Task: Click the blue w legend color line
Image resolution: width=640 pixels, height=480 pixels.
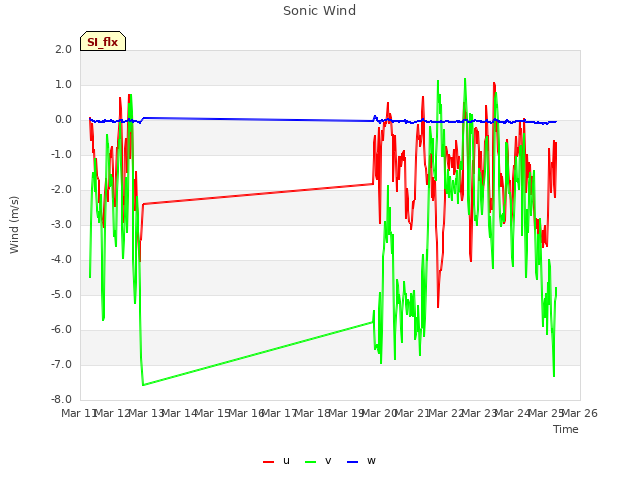Action: click(x=352, y=462)
